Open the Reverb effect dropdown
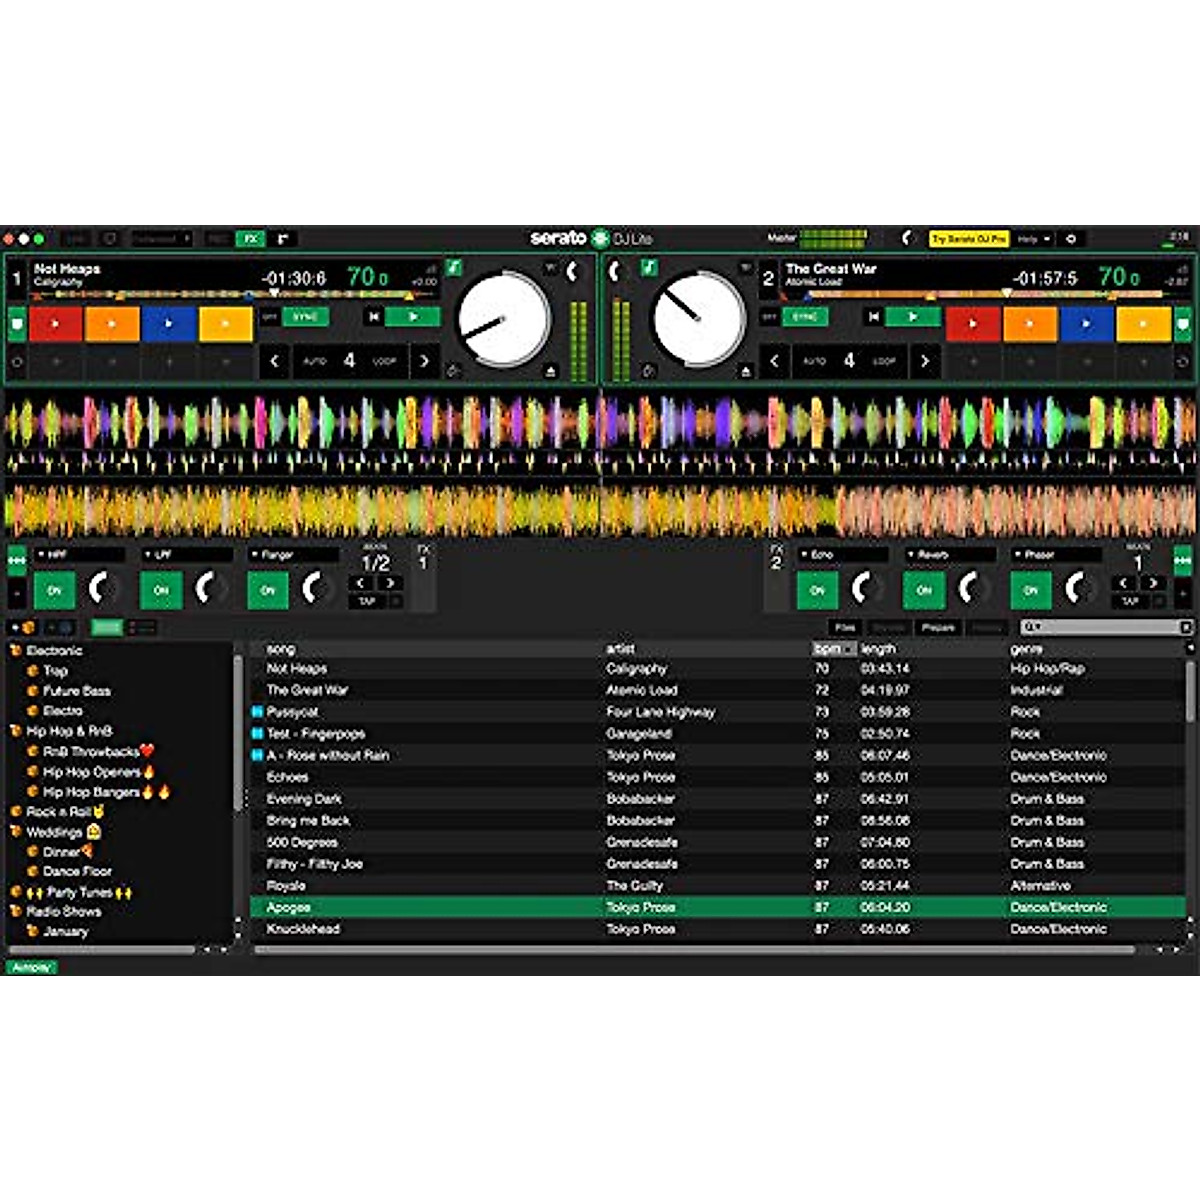This screenshot has width=1200, height=1200. click(950, 555)
